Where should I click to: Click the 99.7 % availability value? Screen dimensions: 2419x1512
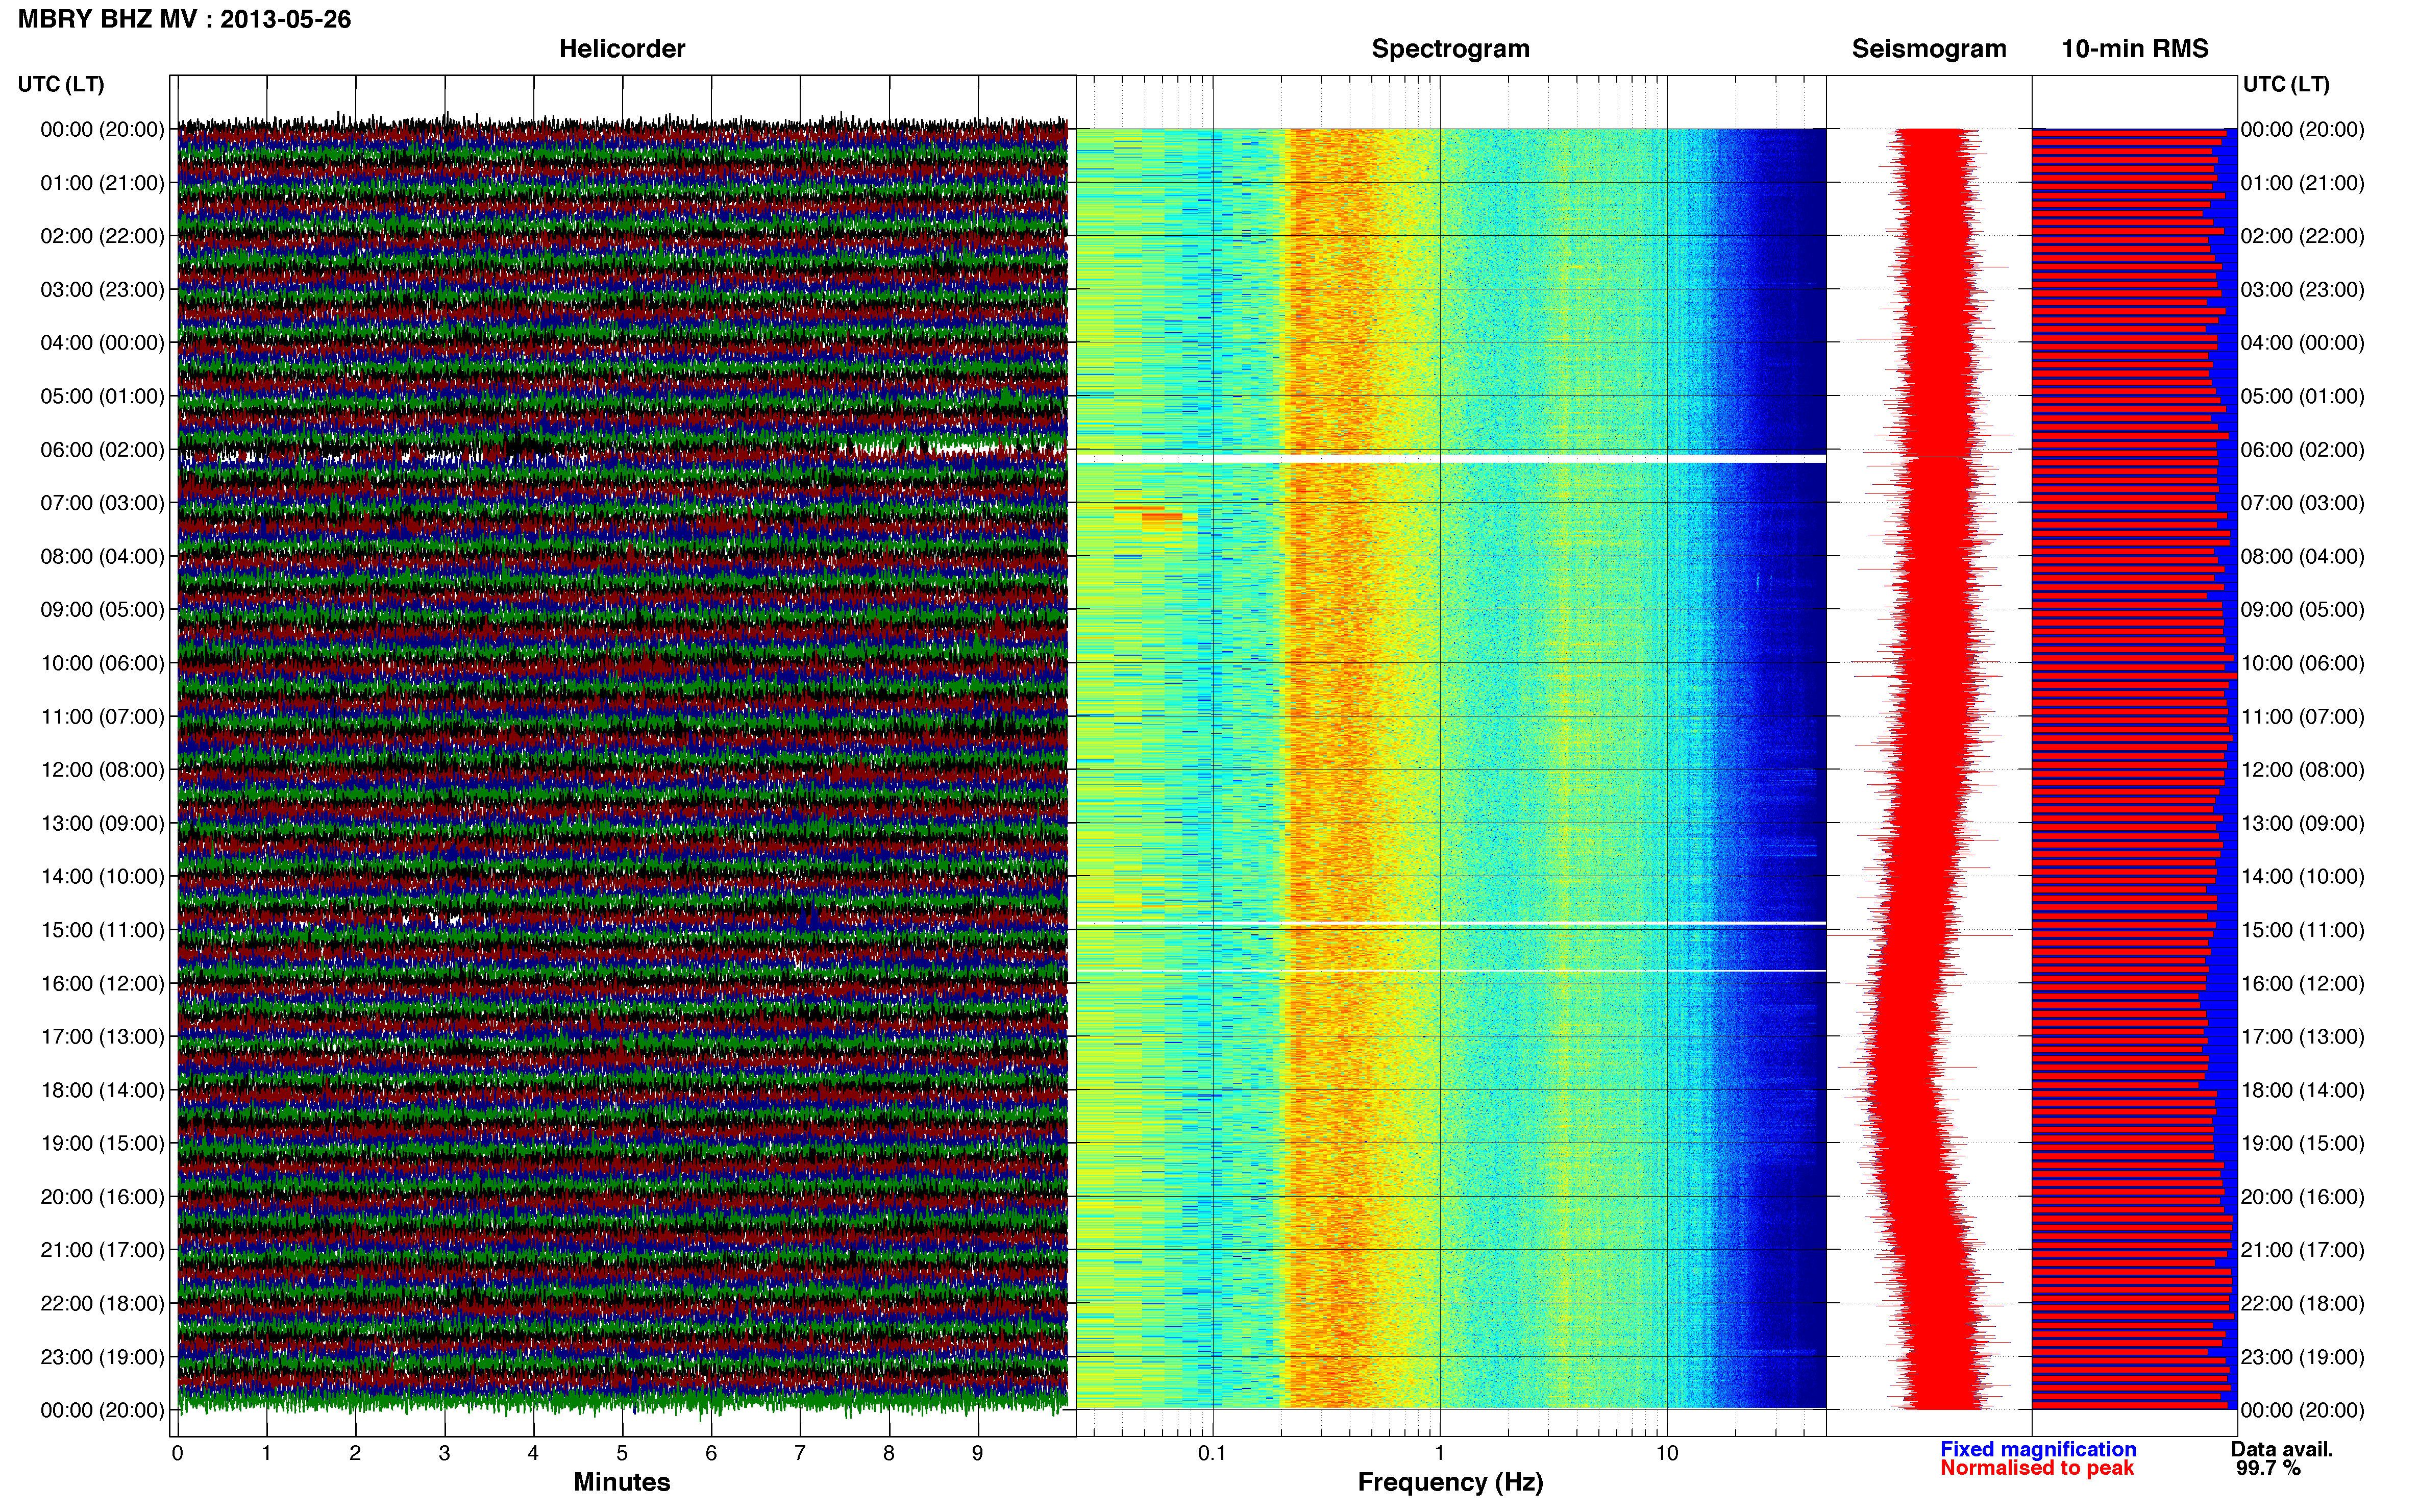coord(2268,1468)
